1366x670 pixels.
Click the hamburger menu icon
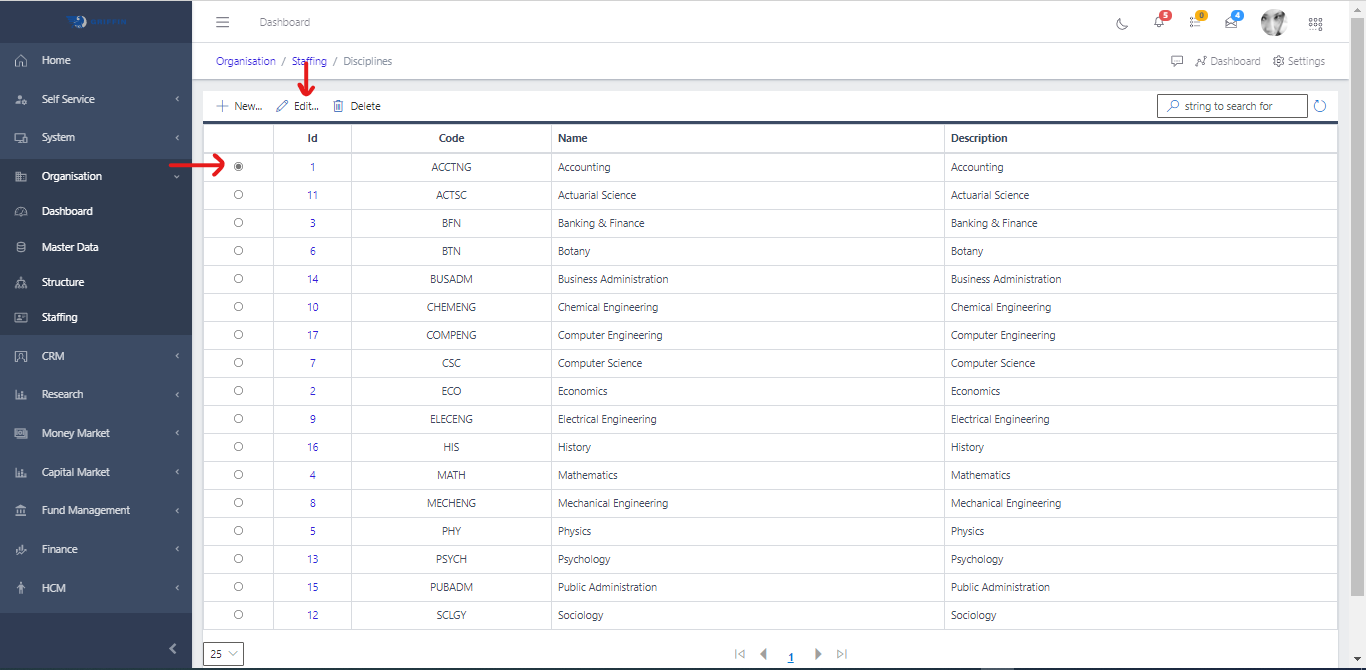click(223, 22)
